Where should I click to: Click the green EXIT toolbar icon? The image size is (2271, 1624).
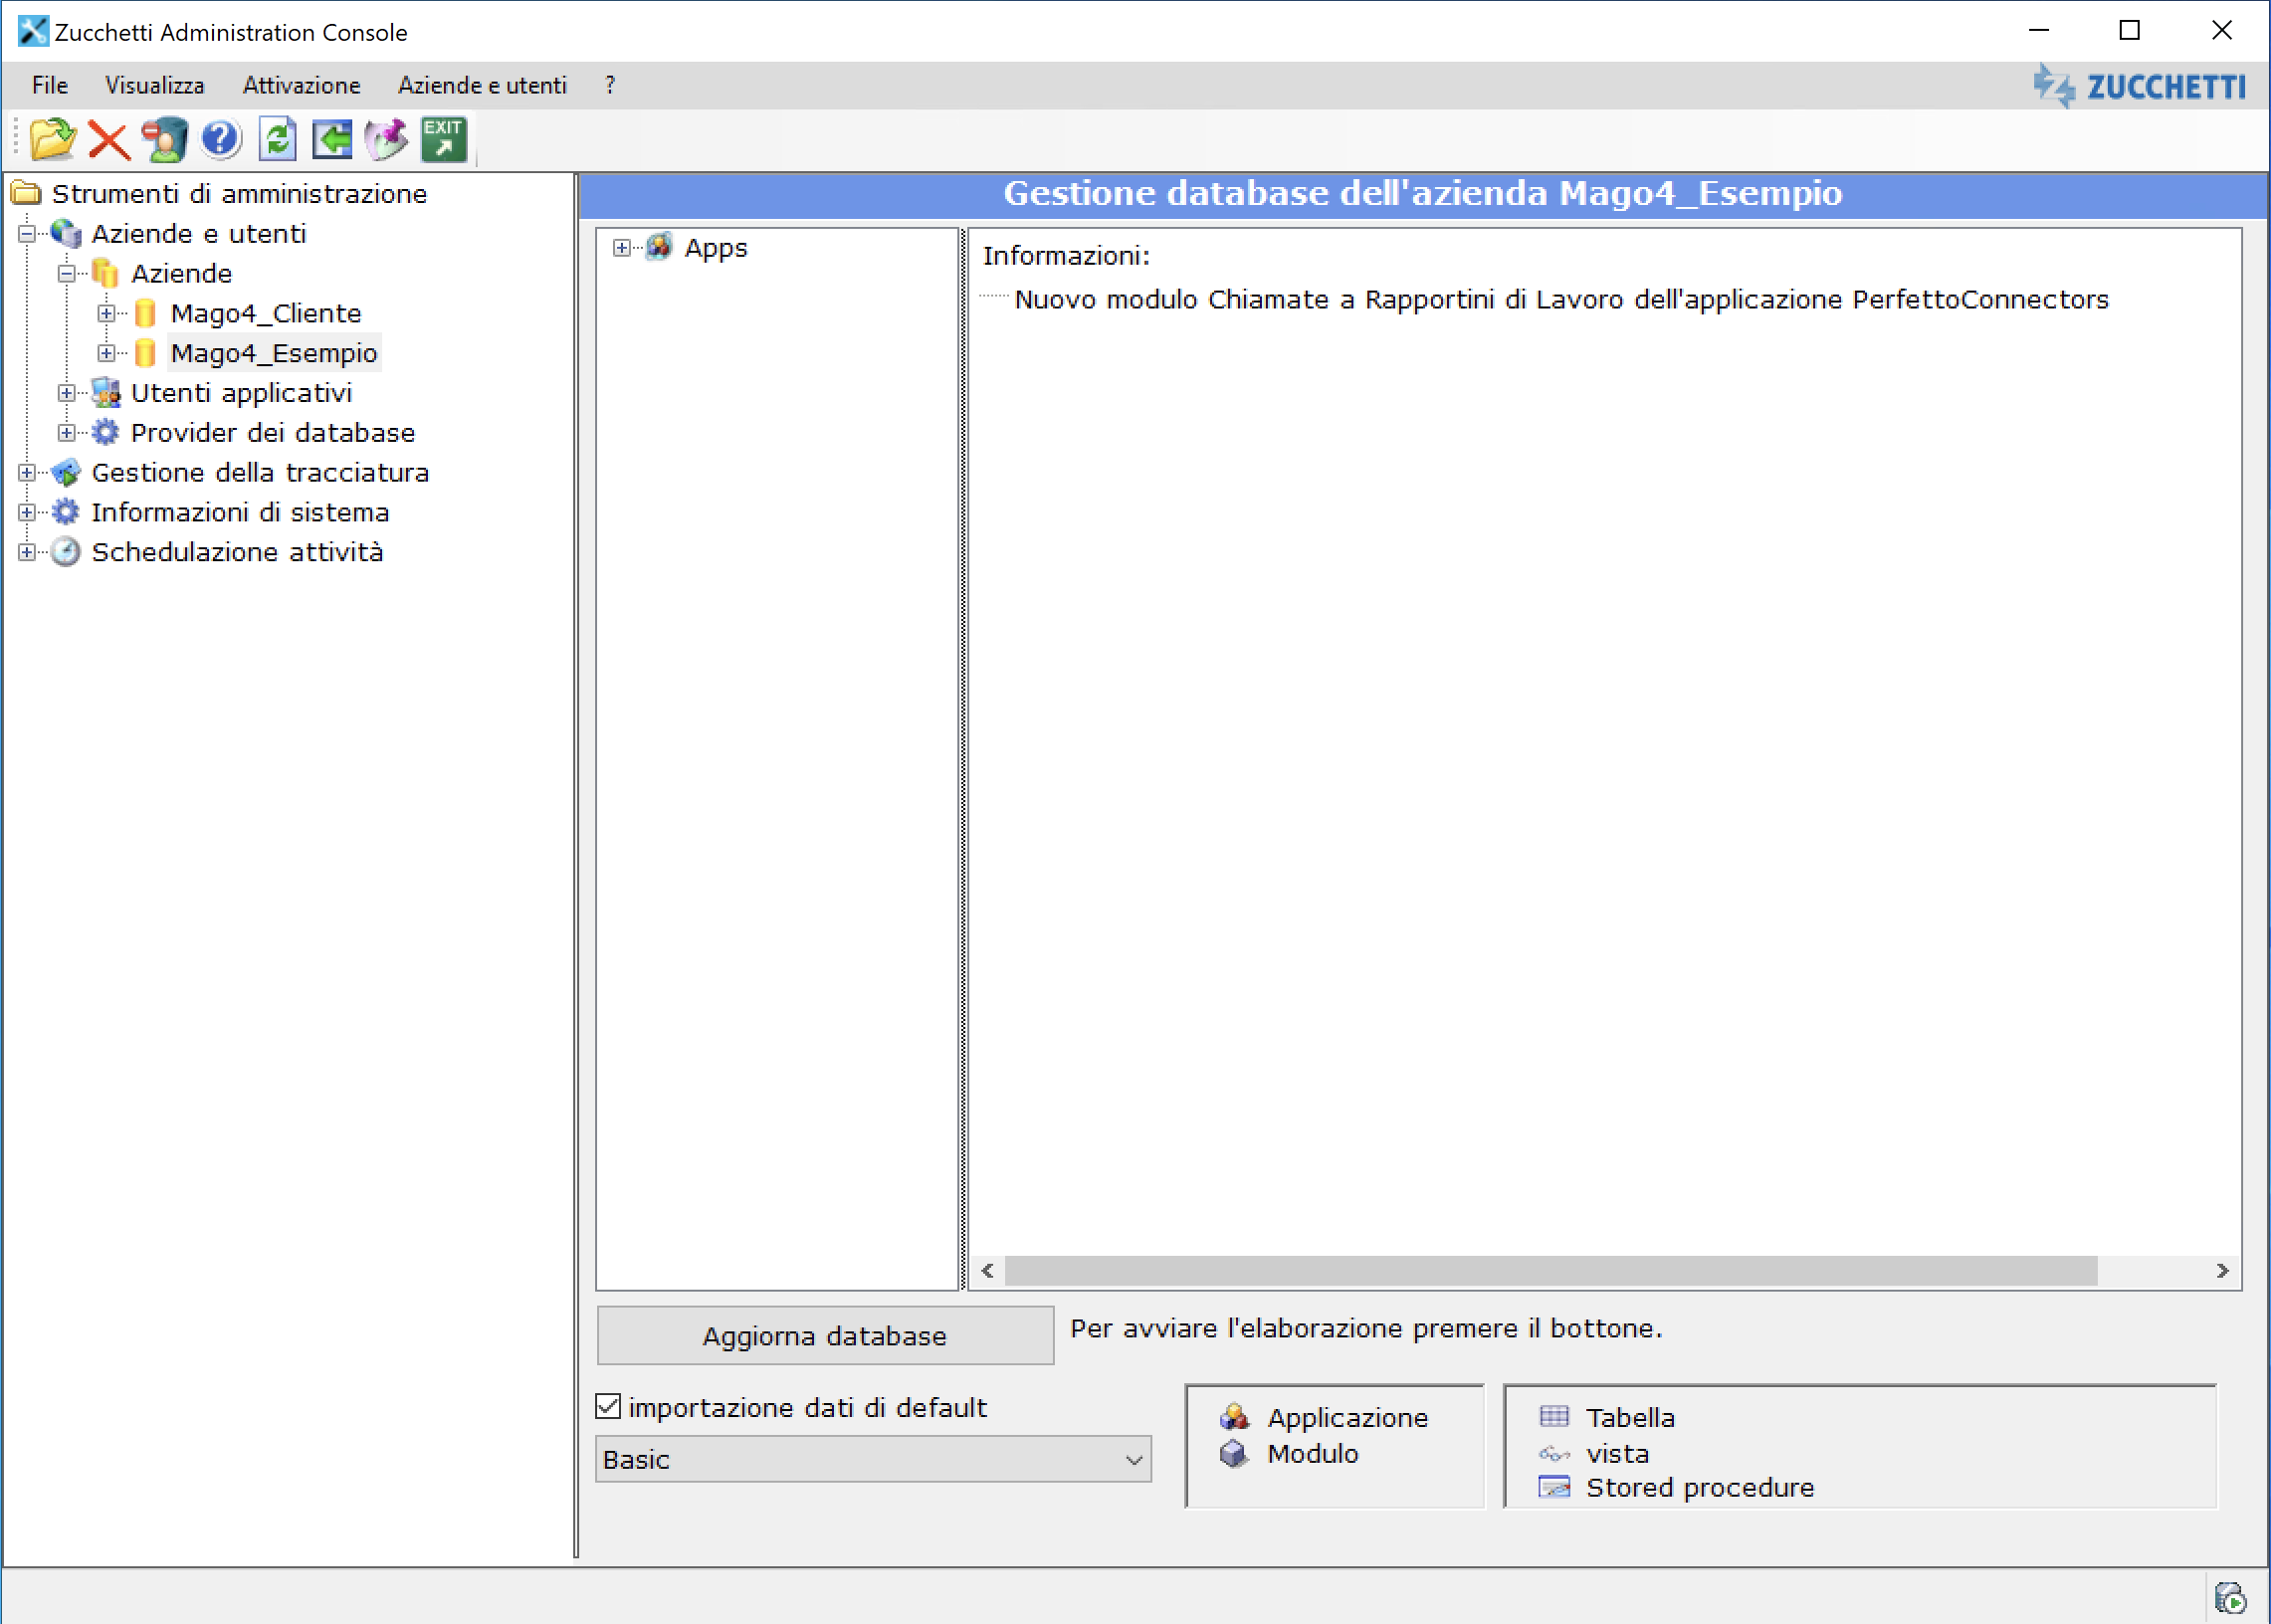[x=443, y=139]
